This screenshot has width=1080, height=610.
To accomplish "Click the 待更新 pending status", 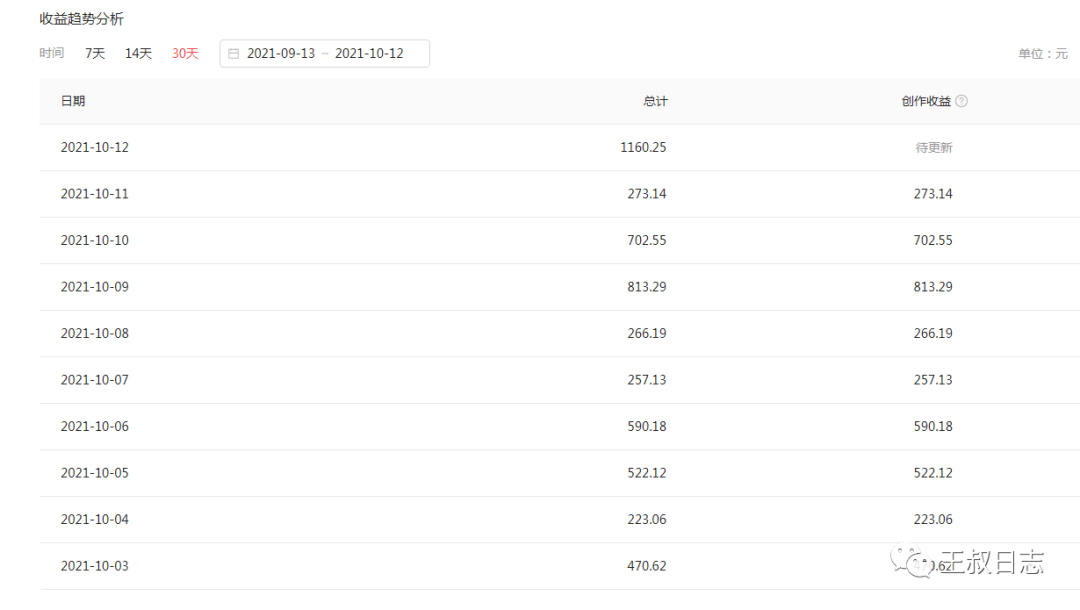I will pyautogui.click(x=934, y=148).
